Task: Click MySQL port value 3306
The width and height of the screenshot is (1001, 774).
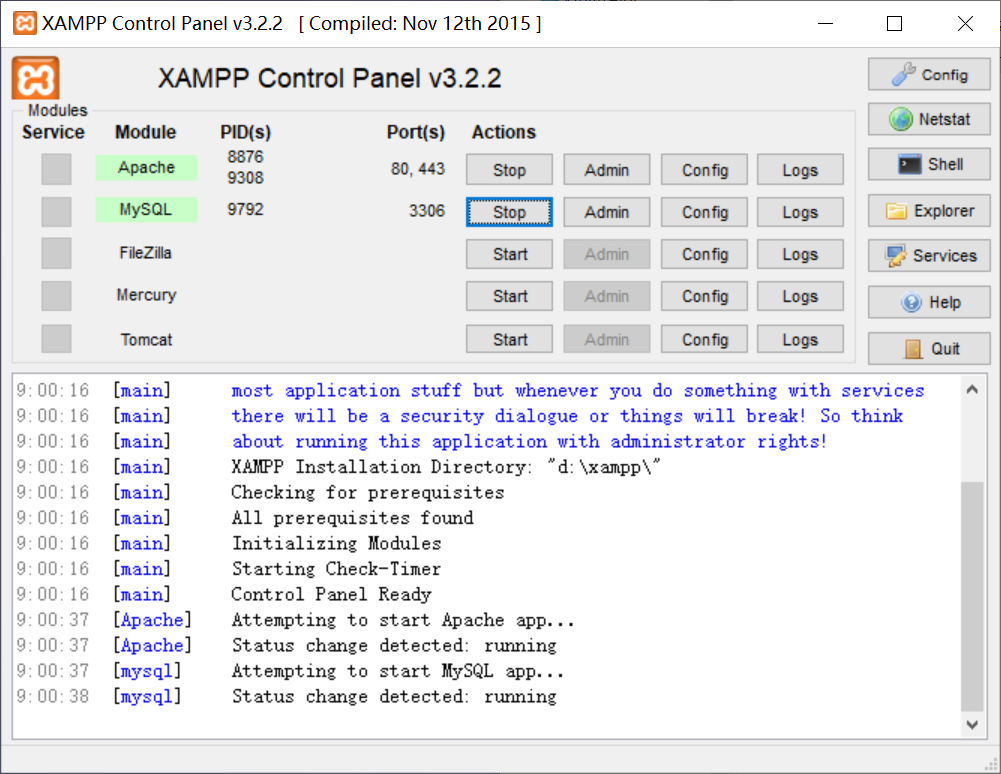Action: pos(426,211)
